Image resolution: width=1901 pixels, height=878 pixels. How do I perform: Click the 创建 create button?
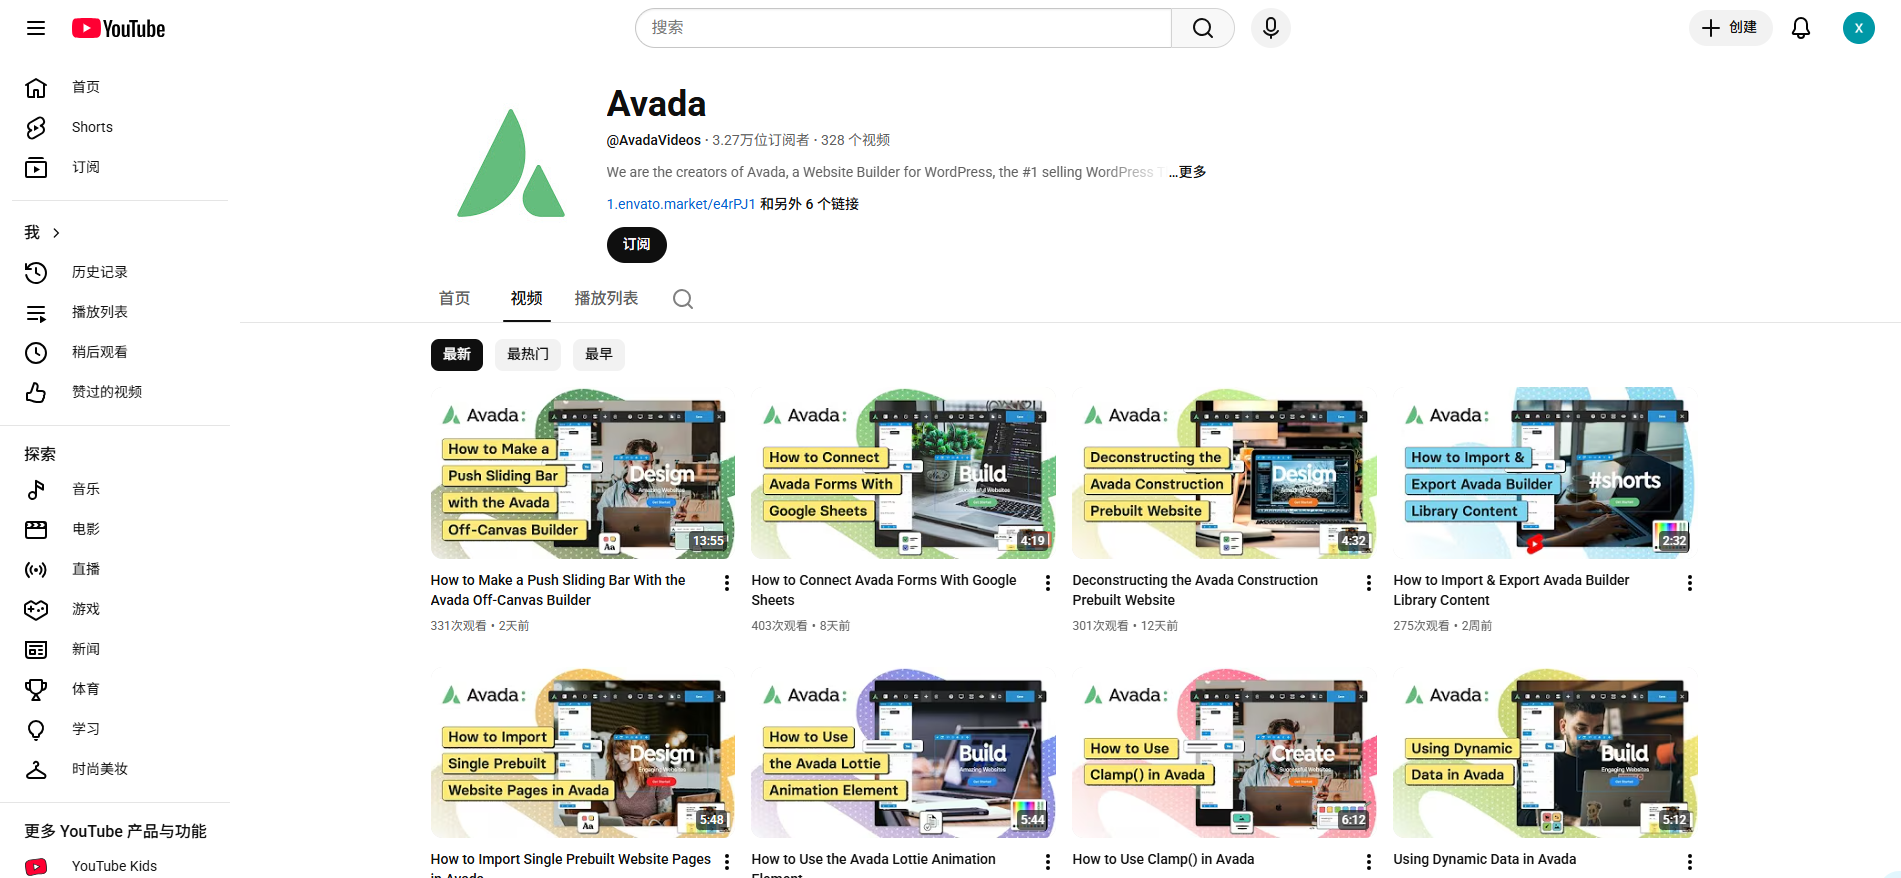pos(1731,28)
